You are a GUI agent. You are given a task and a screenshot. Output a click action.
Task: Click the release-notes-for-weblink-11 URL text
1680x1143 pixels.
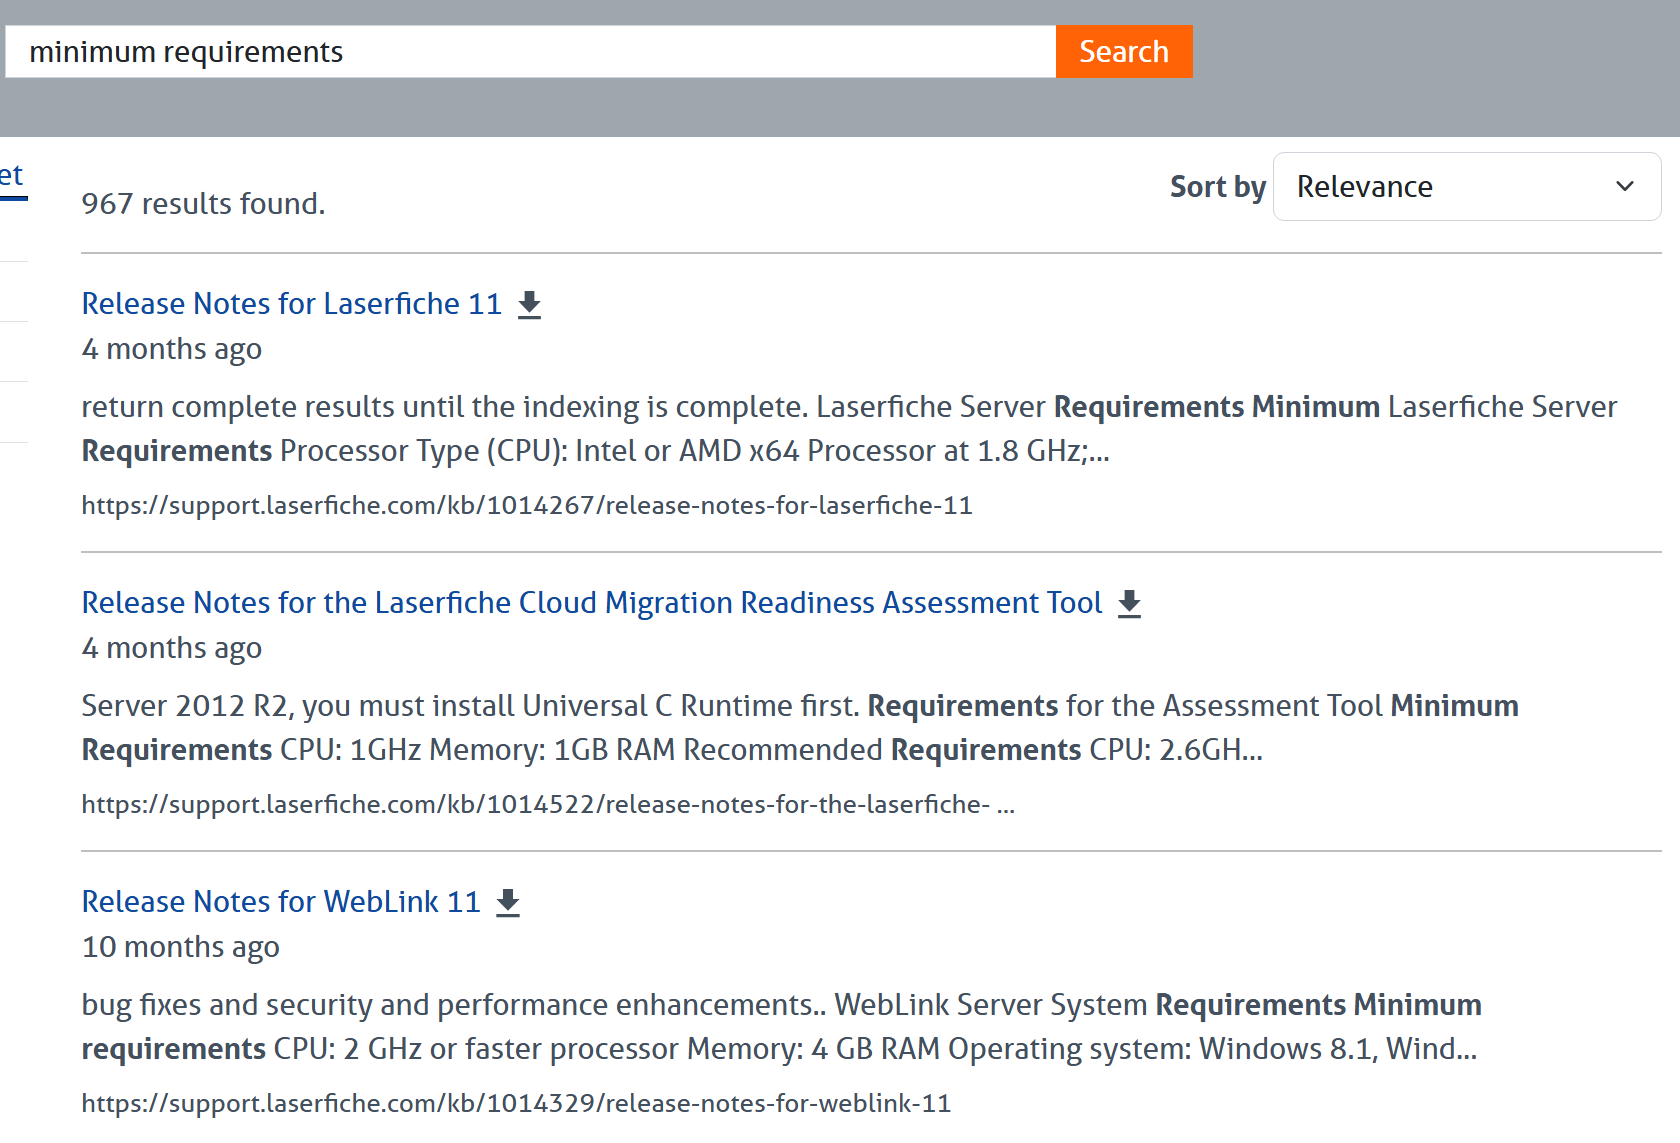[516, 1103]
